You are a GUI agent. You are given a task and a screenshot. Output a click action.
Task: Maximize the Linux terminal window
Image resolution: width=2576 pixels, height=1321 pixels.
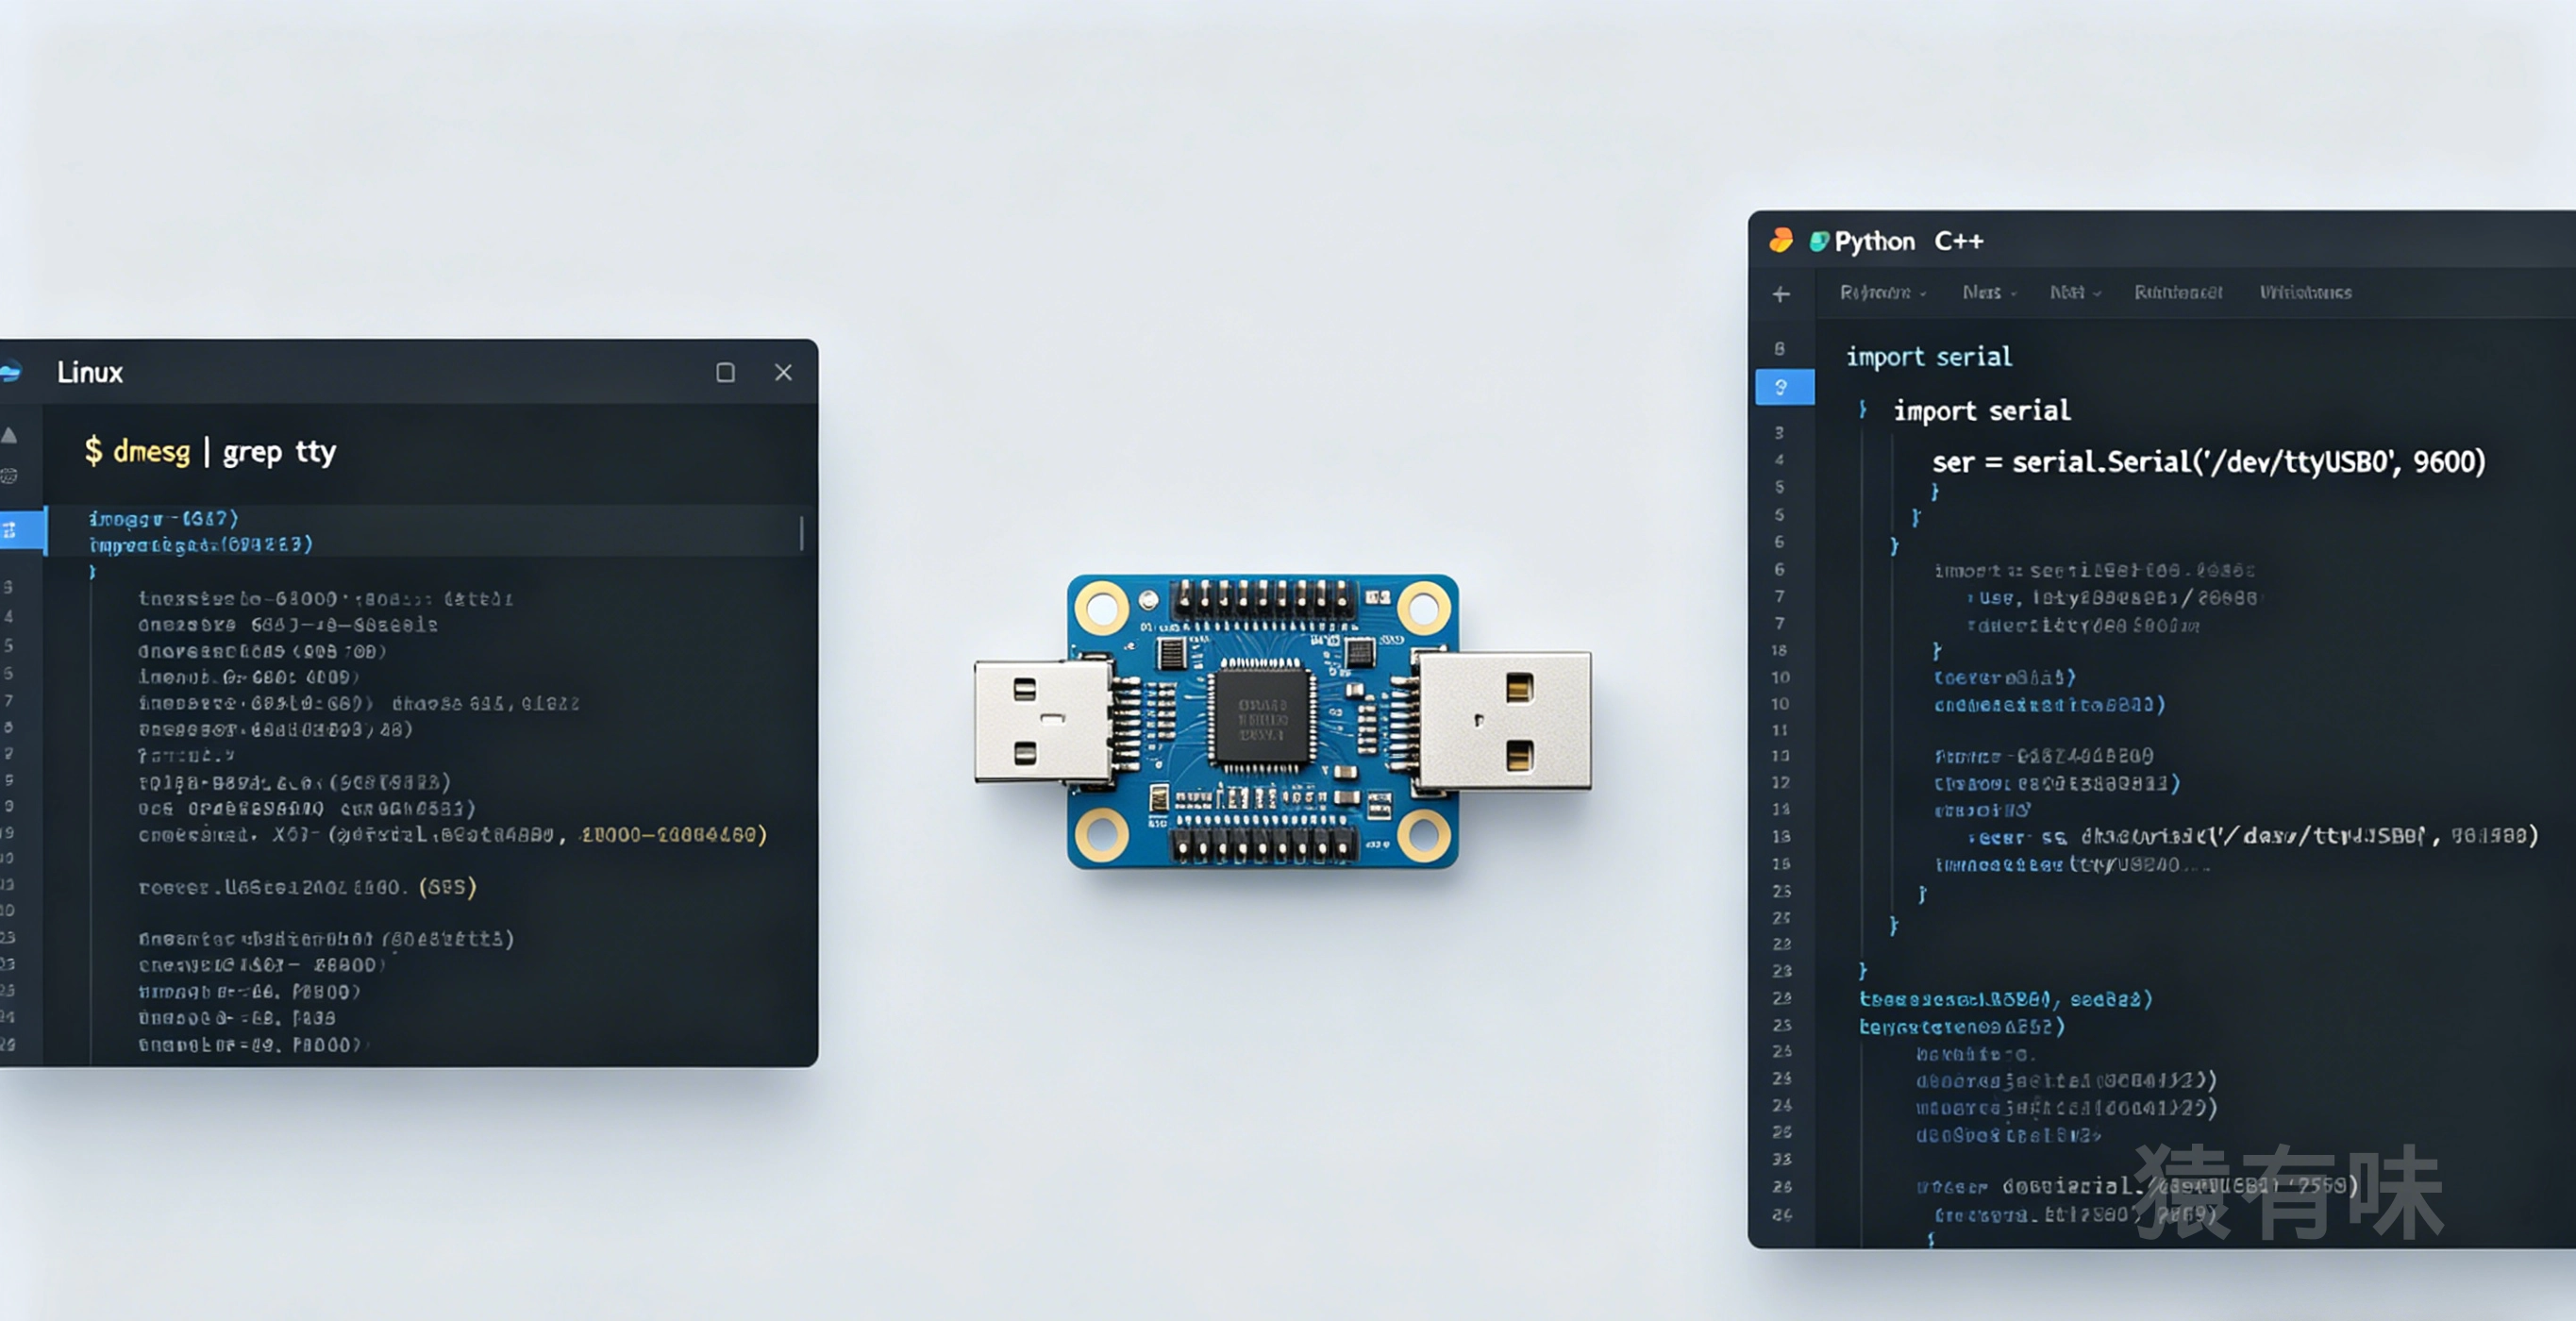pos(726,373)
